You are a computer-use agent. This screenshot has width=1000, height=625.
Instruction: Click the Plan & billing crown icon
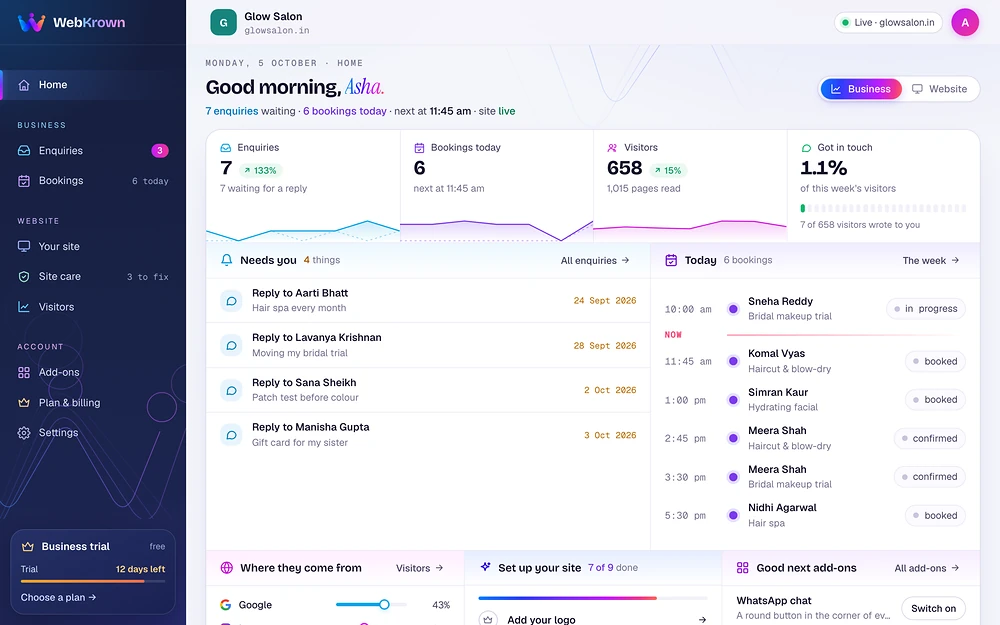click(x=24, y=402)
